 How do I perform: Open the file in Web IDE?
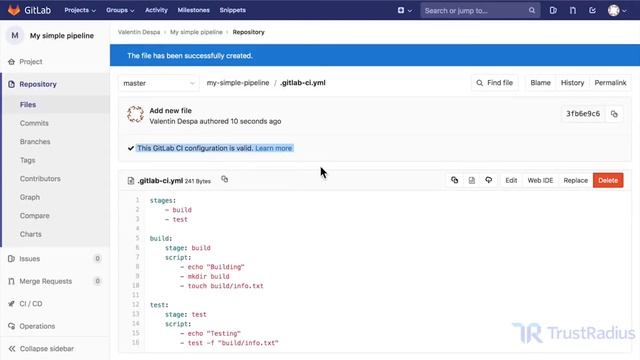(540, 180)
